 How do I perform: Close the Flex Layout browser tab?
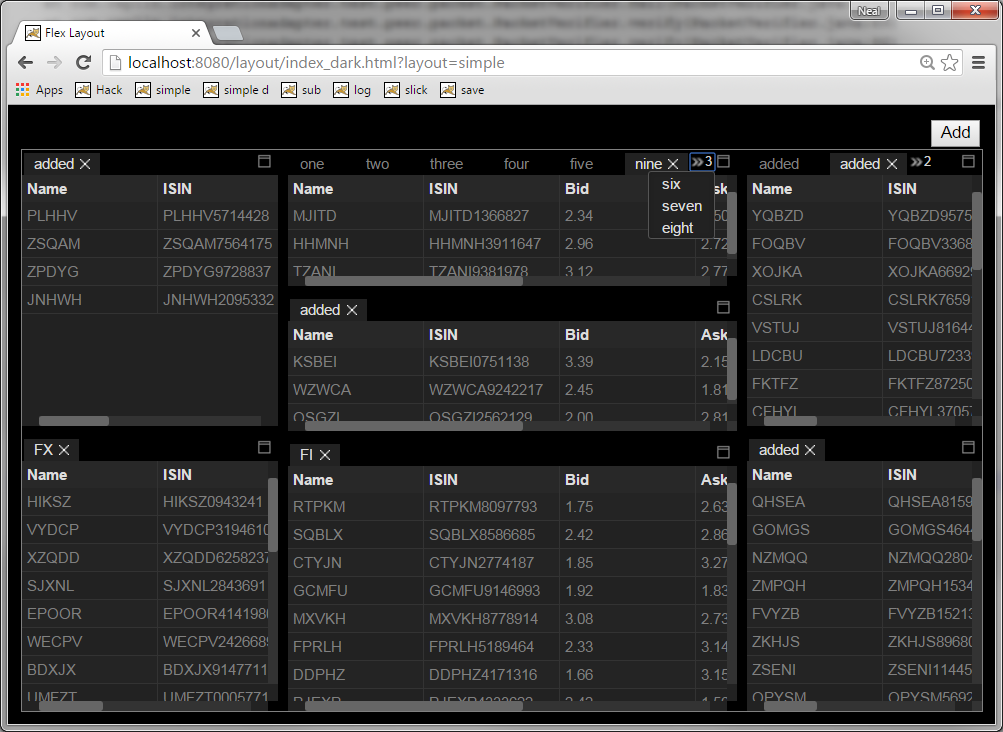196,33
